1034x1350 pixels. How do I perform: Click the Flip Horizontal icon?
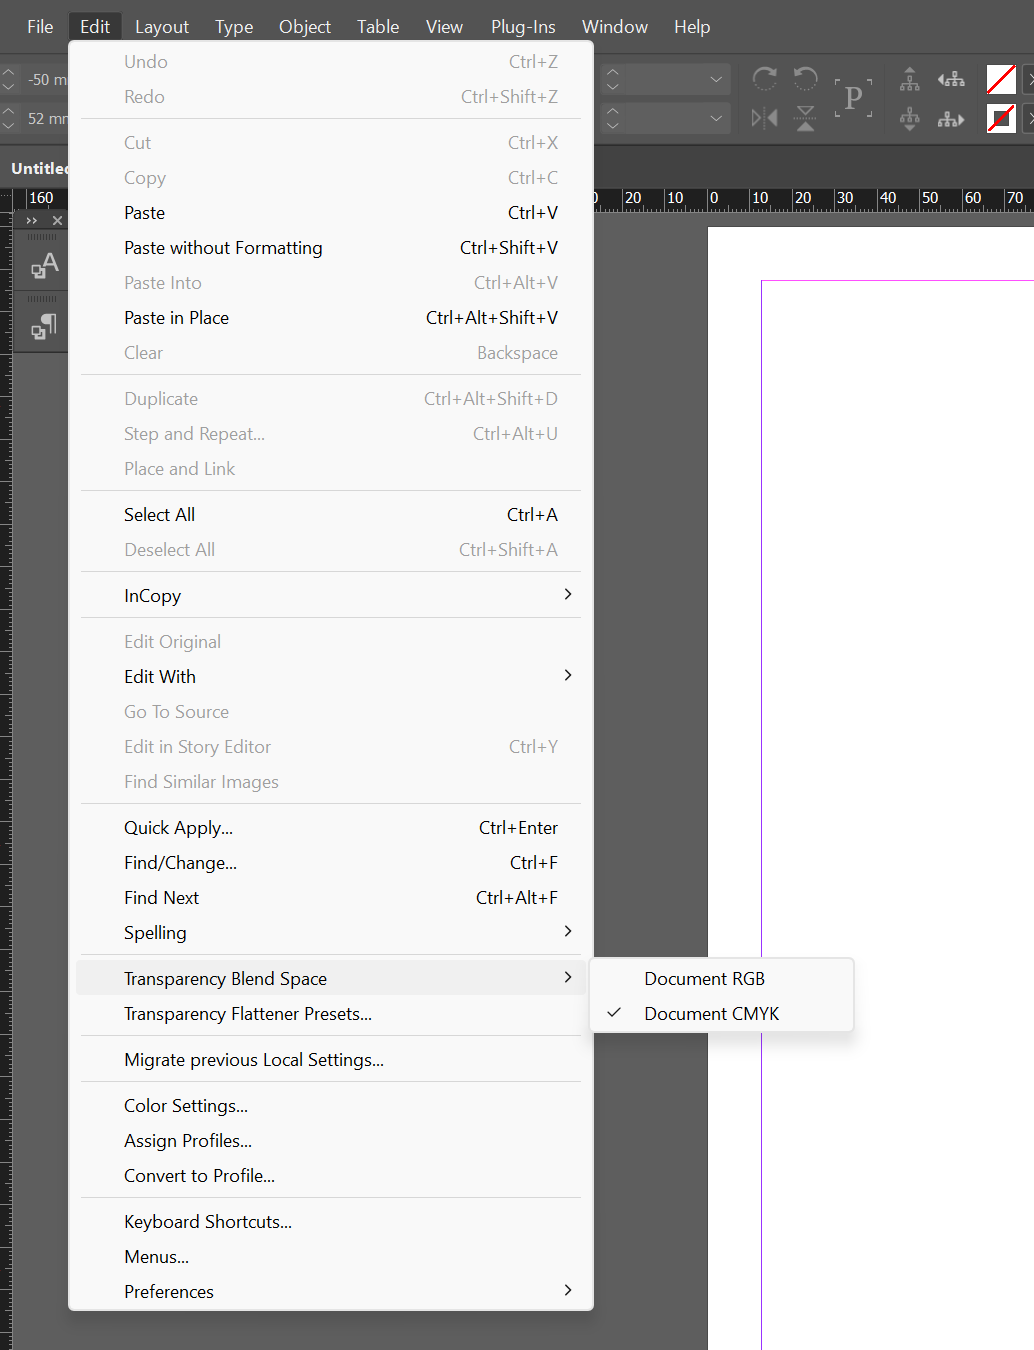(x=765, y=119)
